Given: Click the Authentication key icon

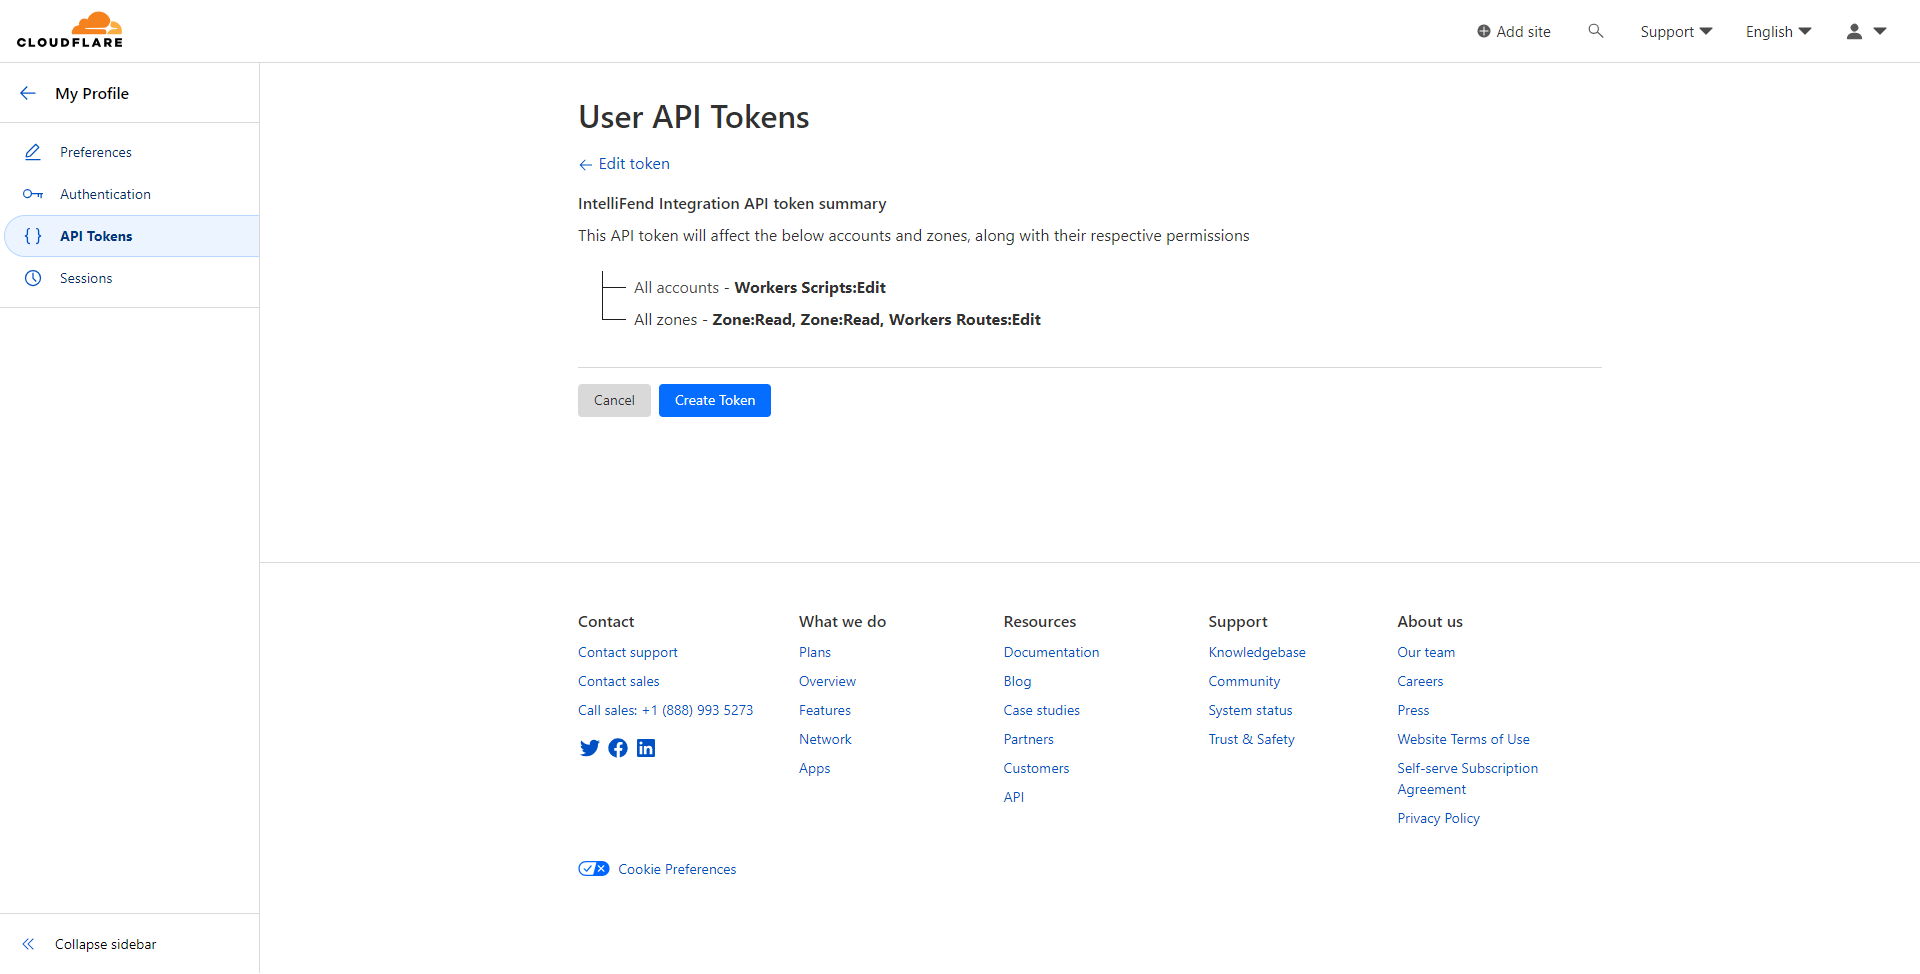Looking at the screenshot, I should pyautogui.click(x=33, y=194).
